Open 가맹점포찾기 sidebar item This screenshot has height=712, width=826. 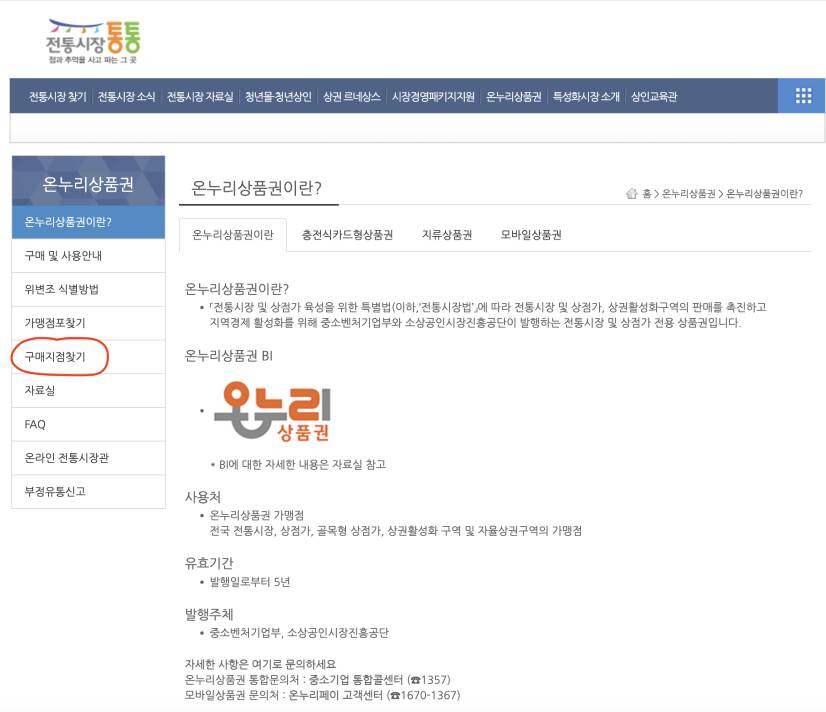pyautogui.click(x=88, y=323)
